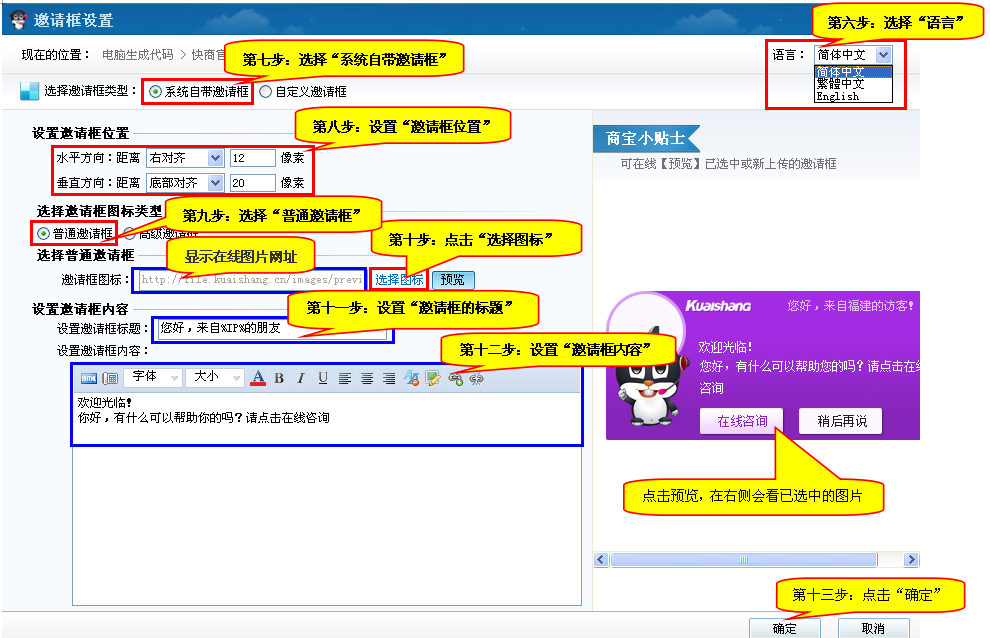Open the red font color picker

[257, 378]
